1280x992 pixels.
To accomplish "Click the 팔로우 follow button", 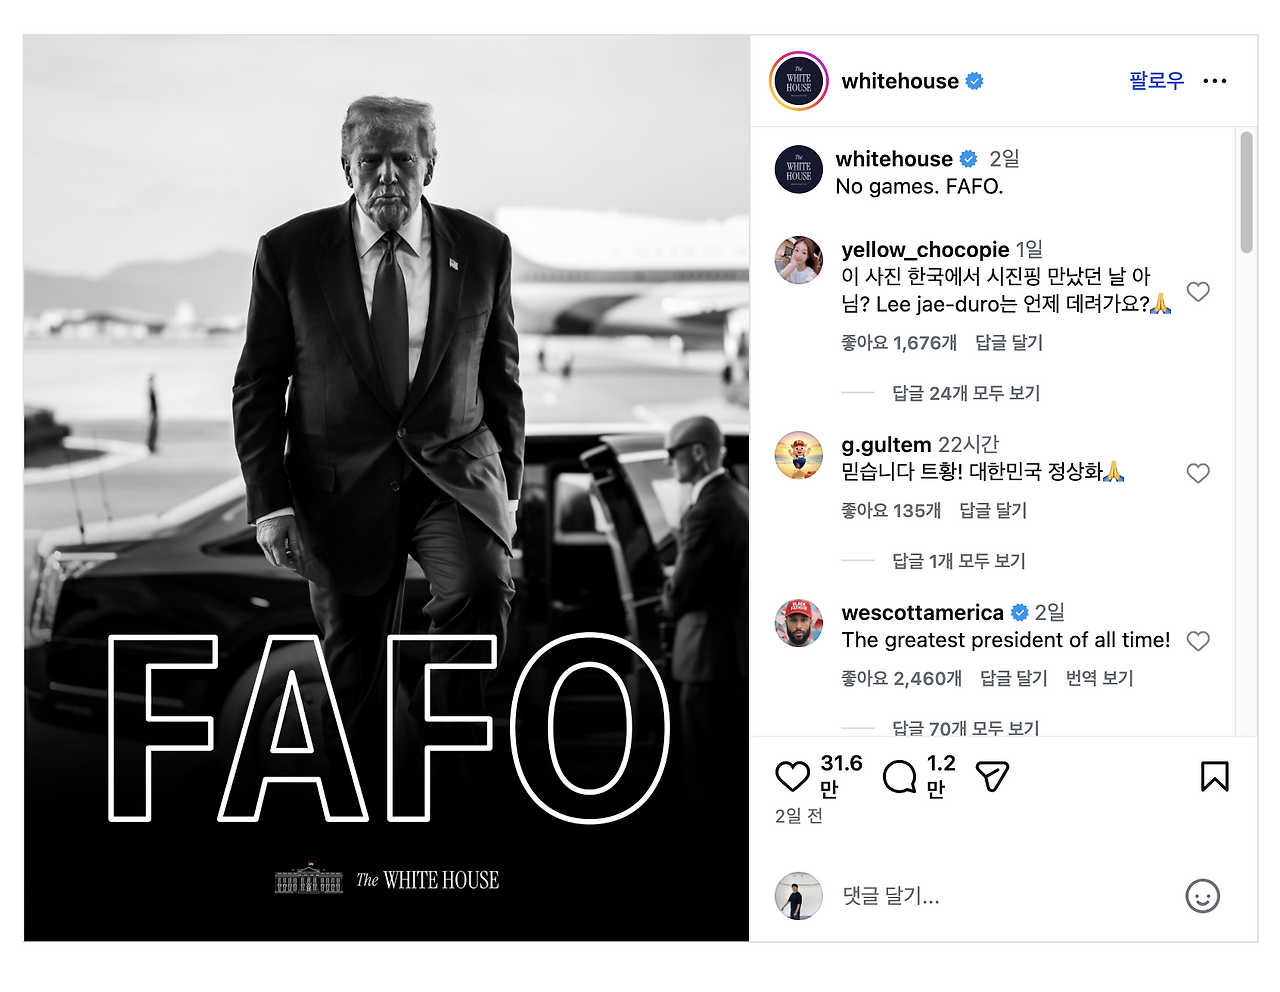I will coord(1155,81).
